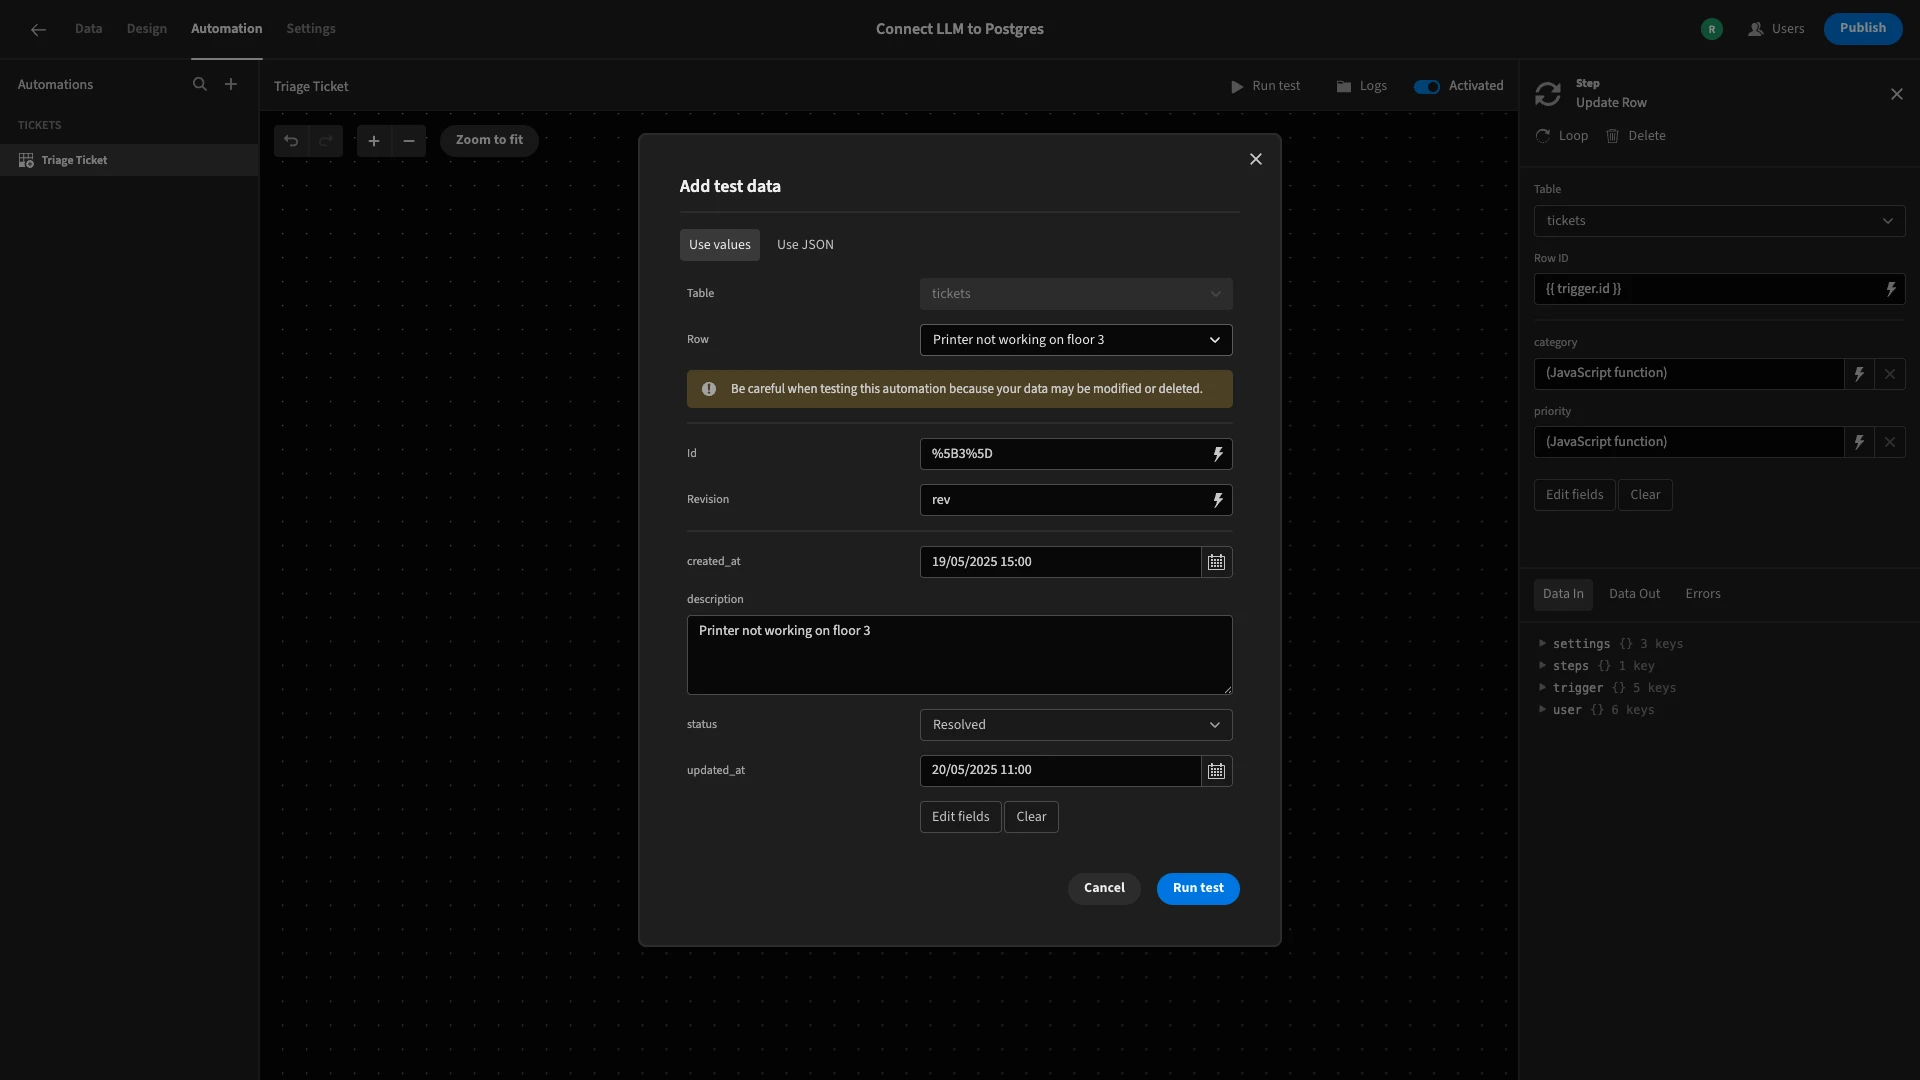Click the Update Row step sync icon
Viewport: 1920px width, 1080px height.
click(1548, 94)
